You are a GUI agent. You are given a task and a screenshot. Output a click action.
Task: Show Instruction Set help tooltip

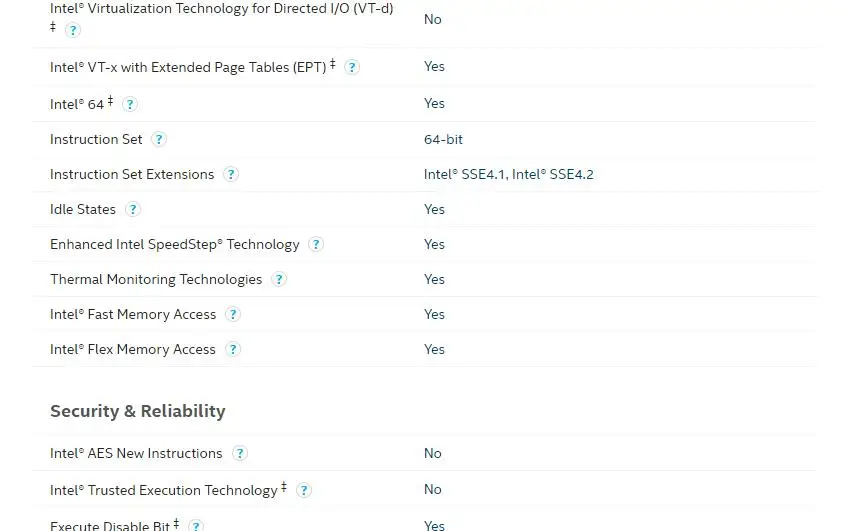(158, 140)
